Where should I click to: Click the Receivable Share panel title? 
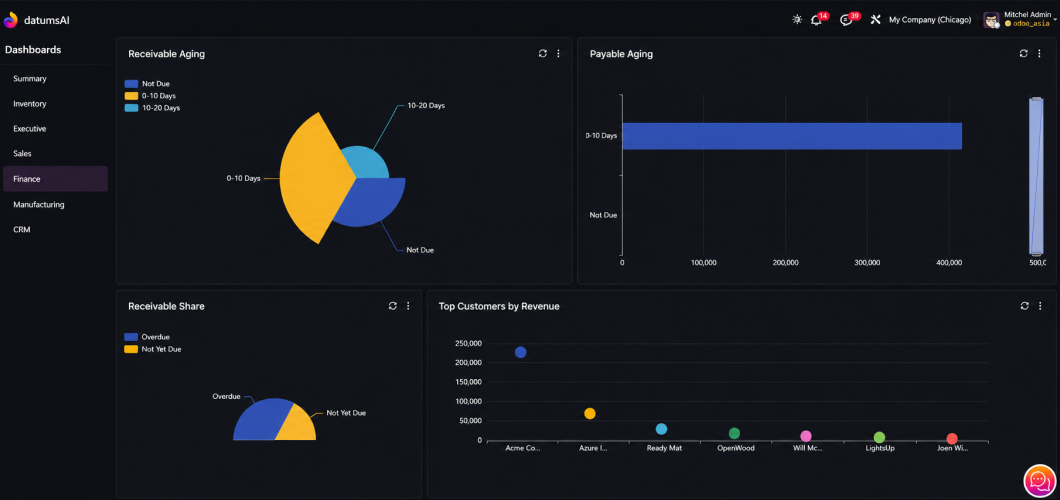point(166,306)
